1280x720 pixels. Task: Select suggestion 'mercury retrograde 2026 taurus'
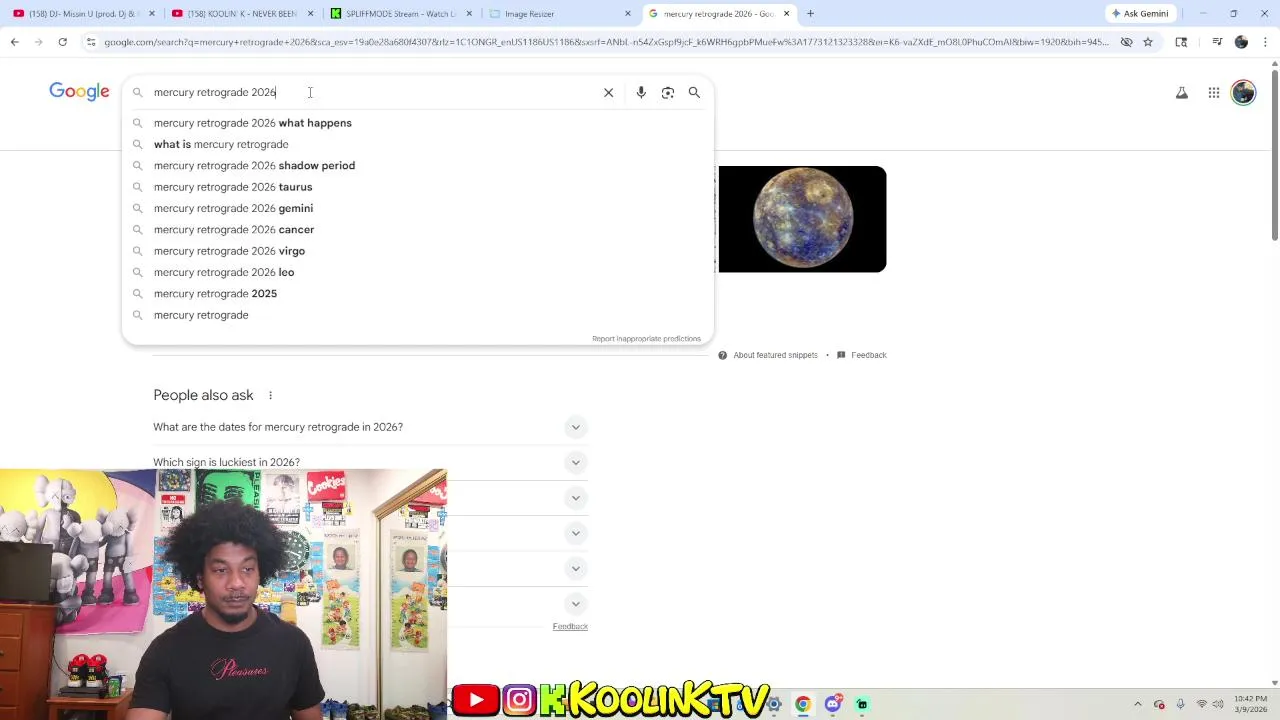(417, 187)
